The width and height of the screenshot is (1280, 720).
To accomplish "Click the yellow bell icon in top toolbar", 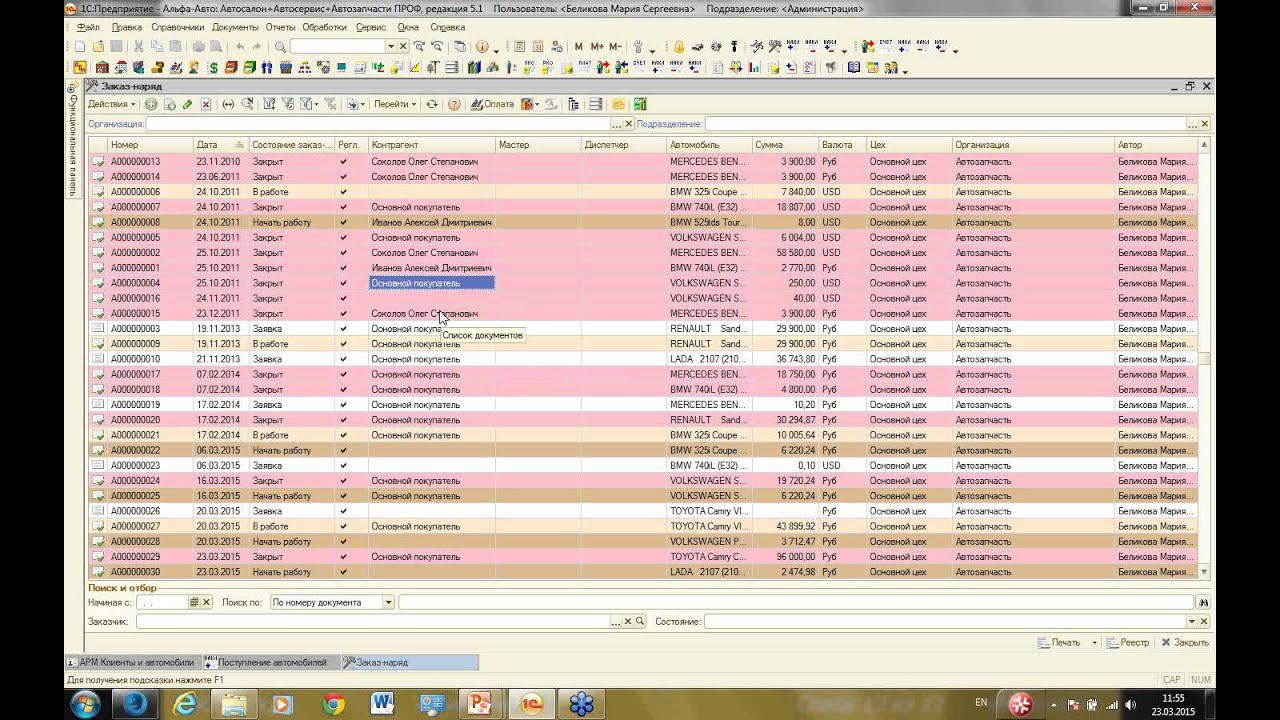I will click(679, 47).
